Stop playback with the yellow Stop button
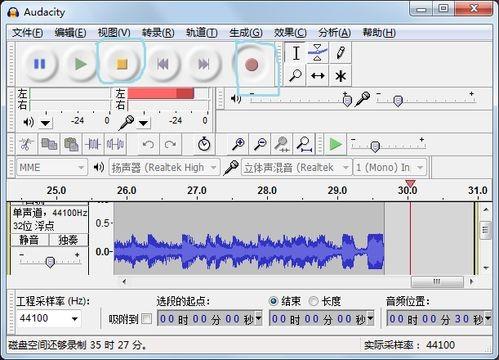Screen dimensions: 499x360 pyautogui.click(x=122, y=64)
